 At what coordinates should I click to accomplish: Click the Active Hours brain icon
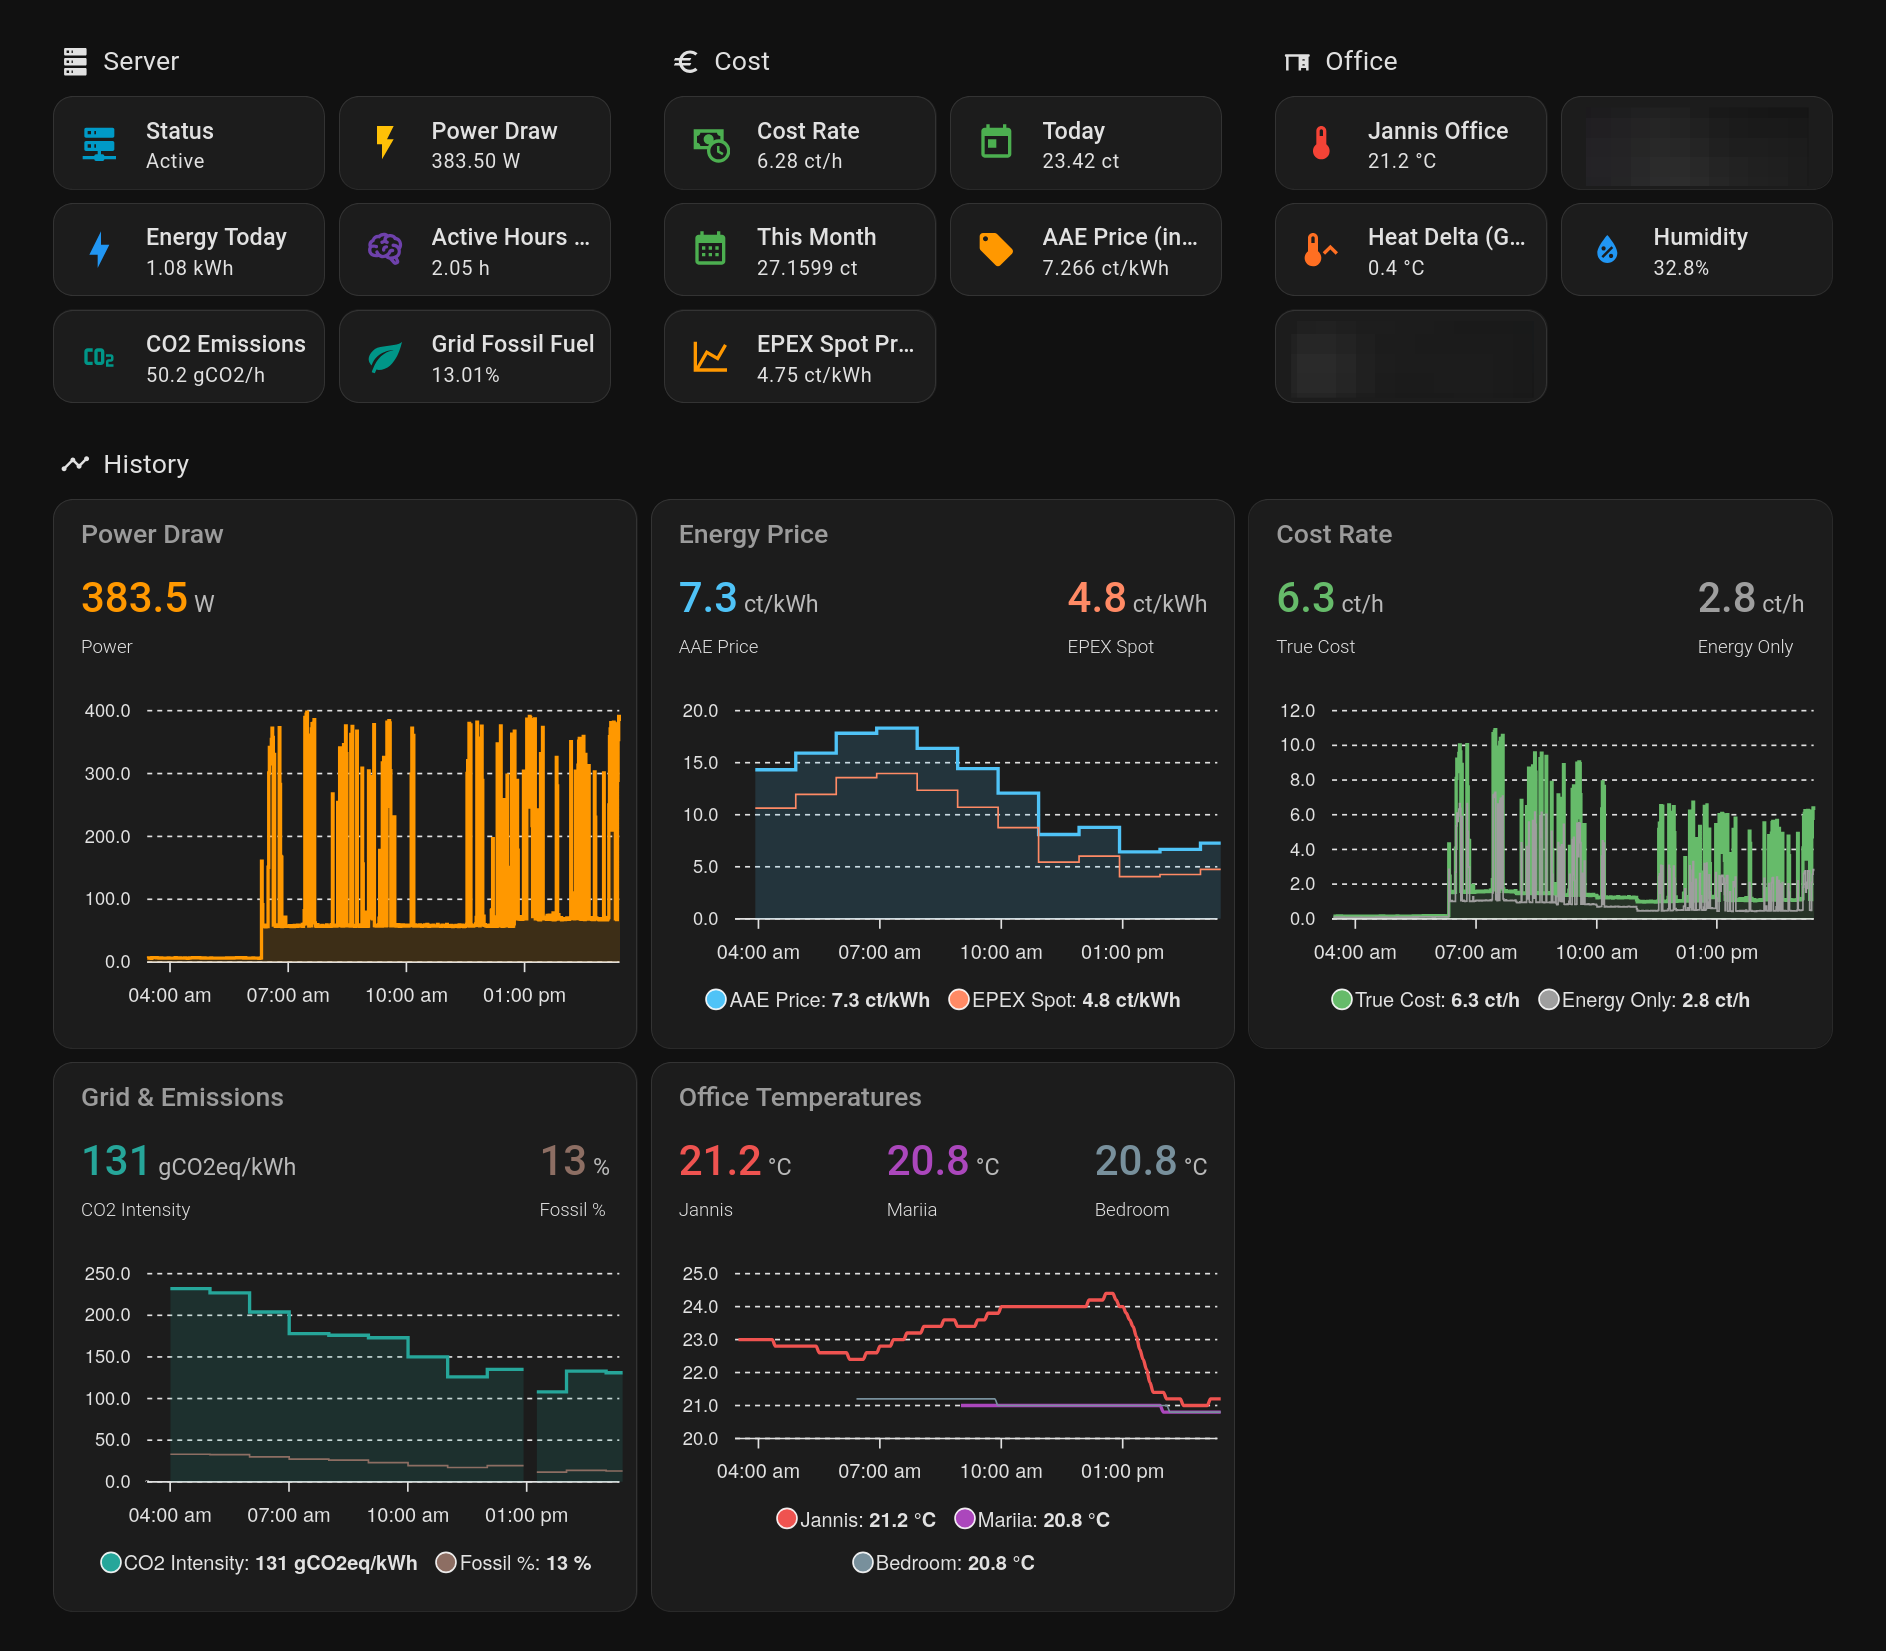pos(385,250)
